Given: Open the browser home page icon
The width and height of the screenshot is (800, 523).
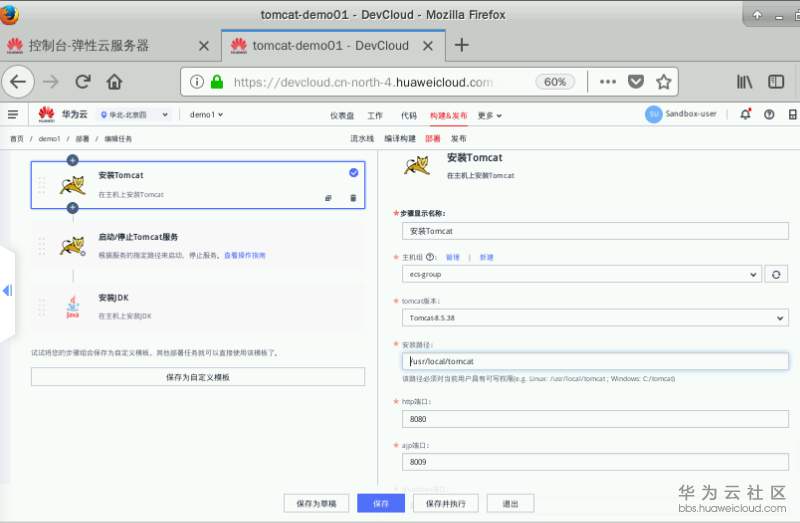Looking at the screenshot, I should click(114, 82).
